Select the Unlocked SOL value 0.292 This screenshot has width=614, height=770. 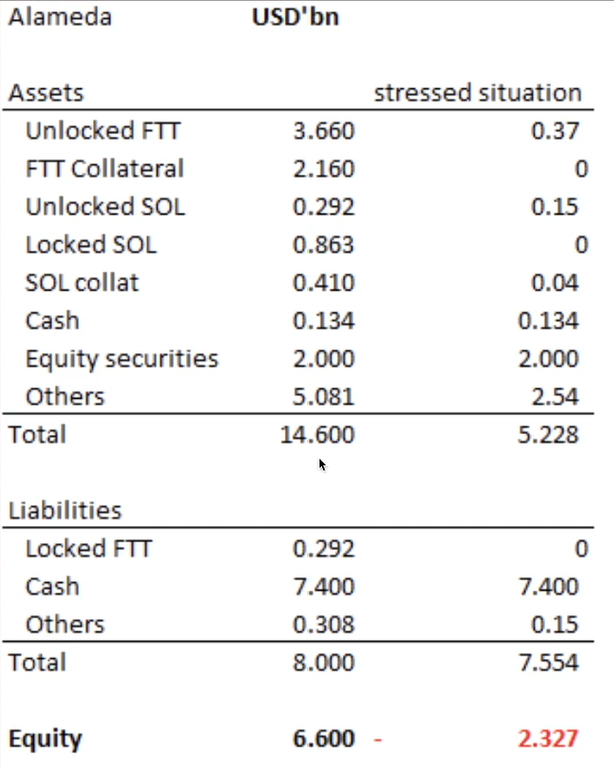323,207
